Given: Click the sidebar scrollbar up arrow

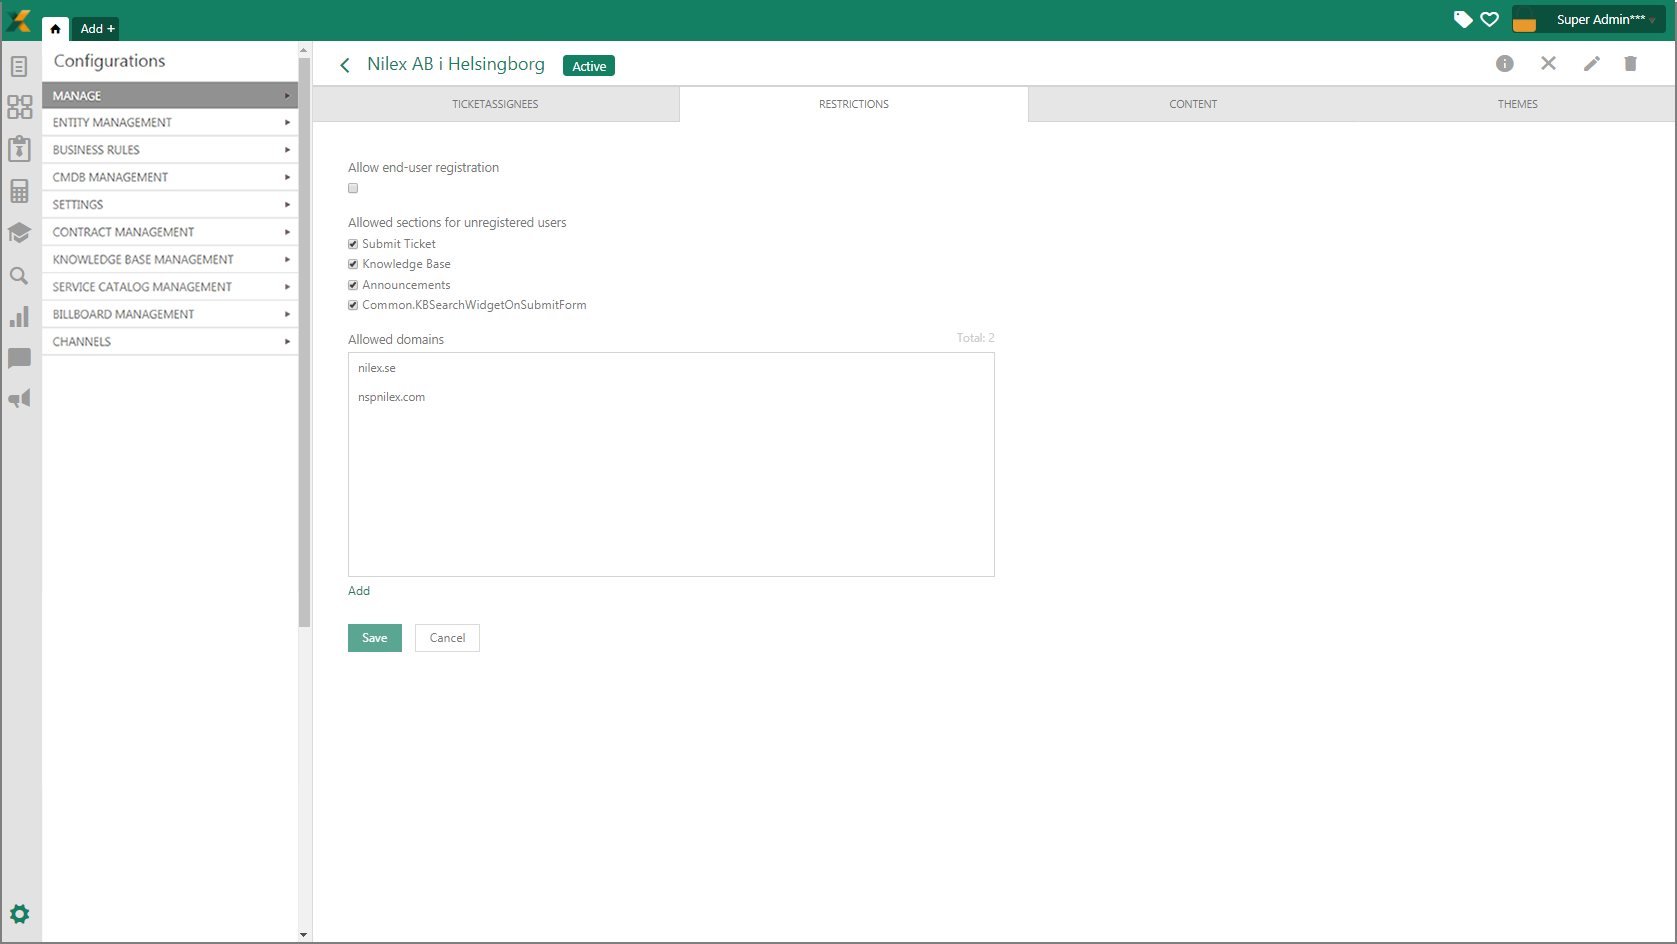Looking at the screenshot, I should 304,49.
